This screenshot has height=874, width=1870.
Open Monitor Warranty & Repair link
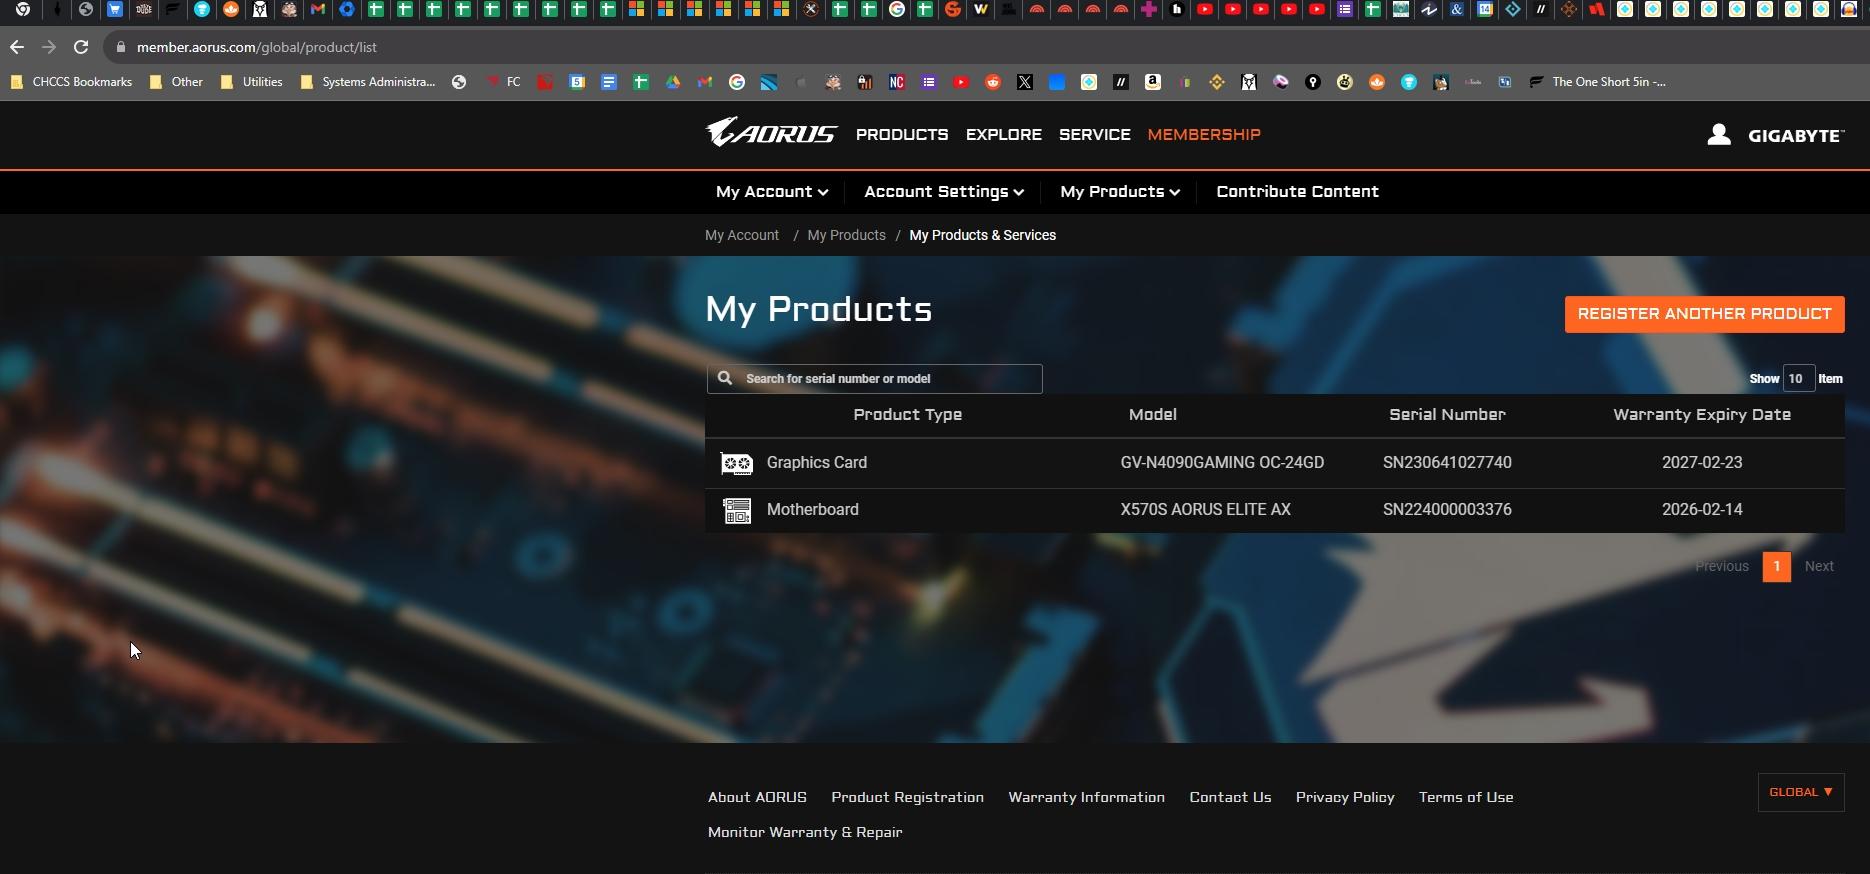[805, 833]
